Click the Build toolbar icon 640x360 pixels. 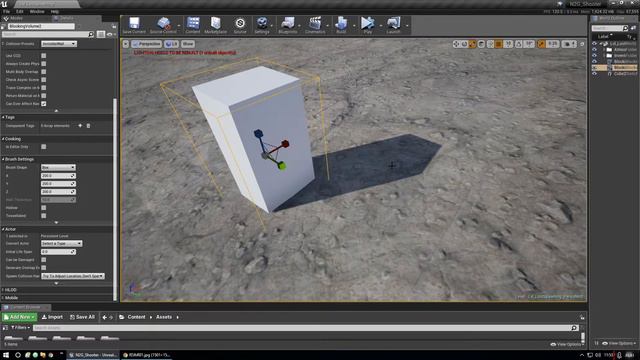tap(341, 25)
